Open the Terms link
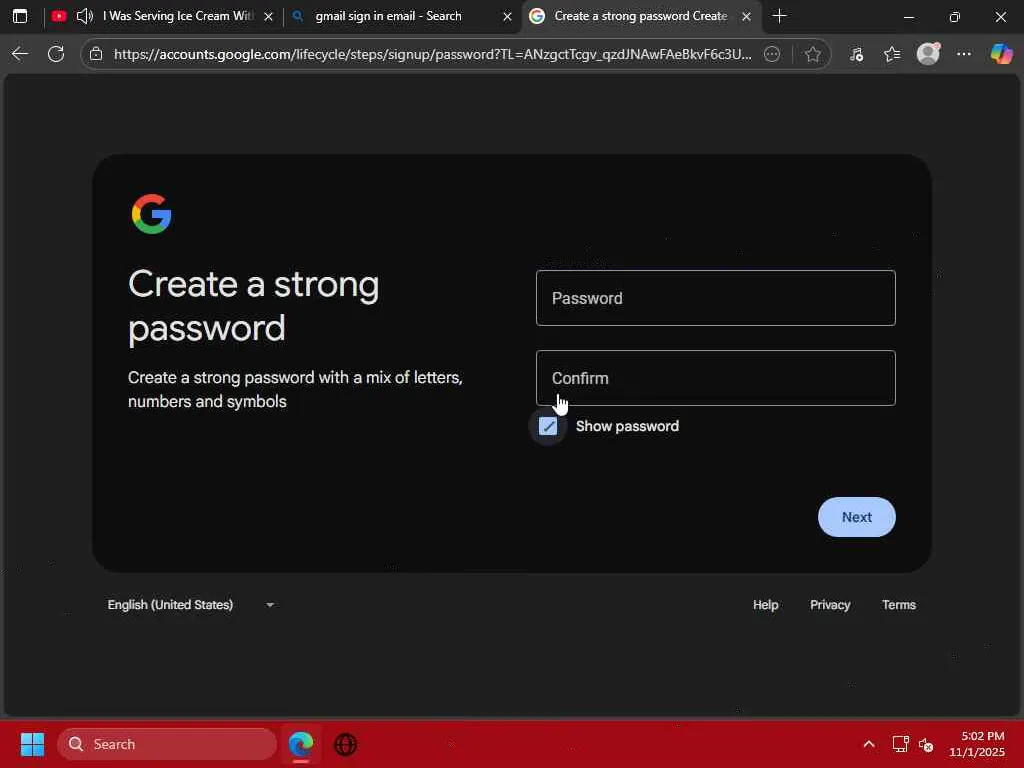Image resolution: width=1024 pixels, height=768 pixels. [899, 605]
